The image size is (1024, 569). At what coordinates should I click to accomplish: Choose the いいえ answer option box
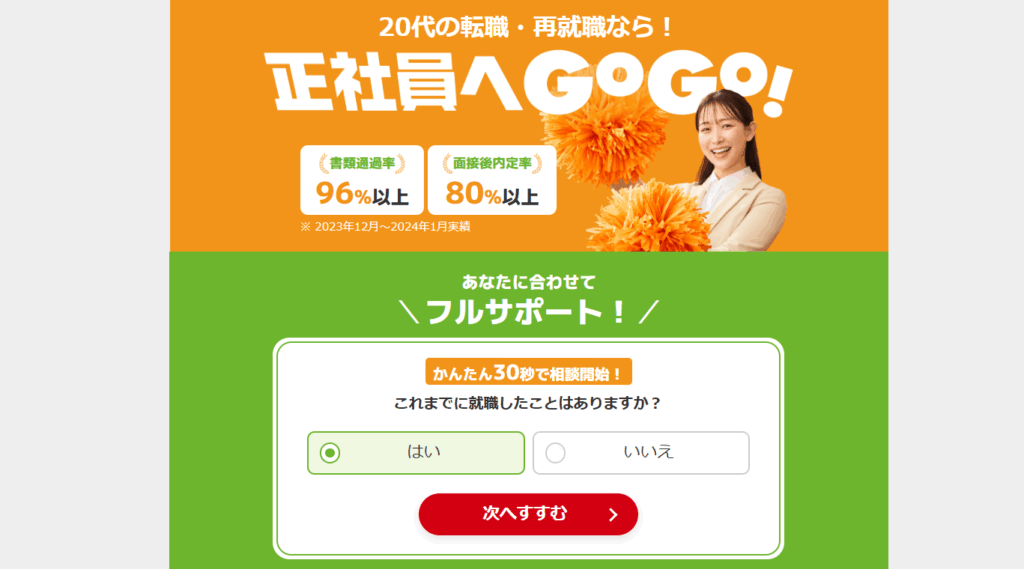(641, 453)
